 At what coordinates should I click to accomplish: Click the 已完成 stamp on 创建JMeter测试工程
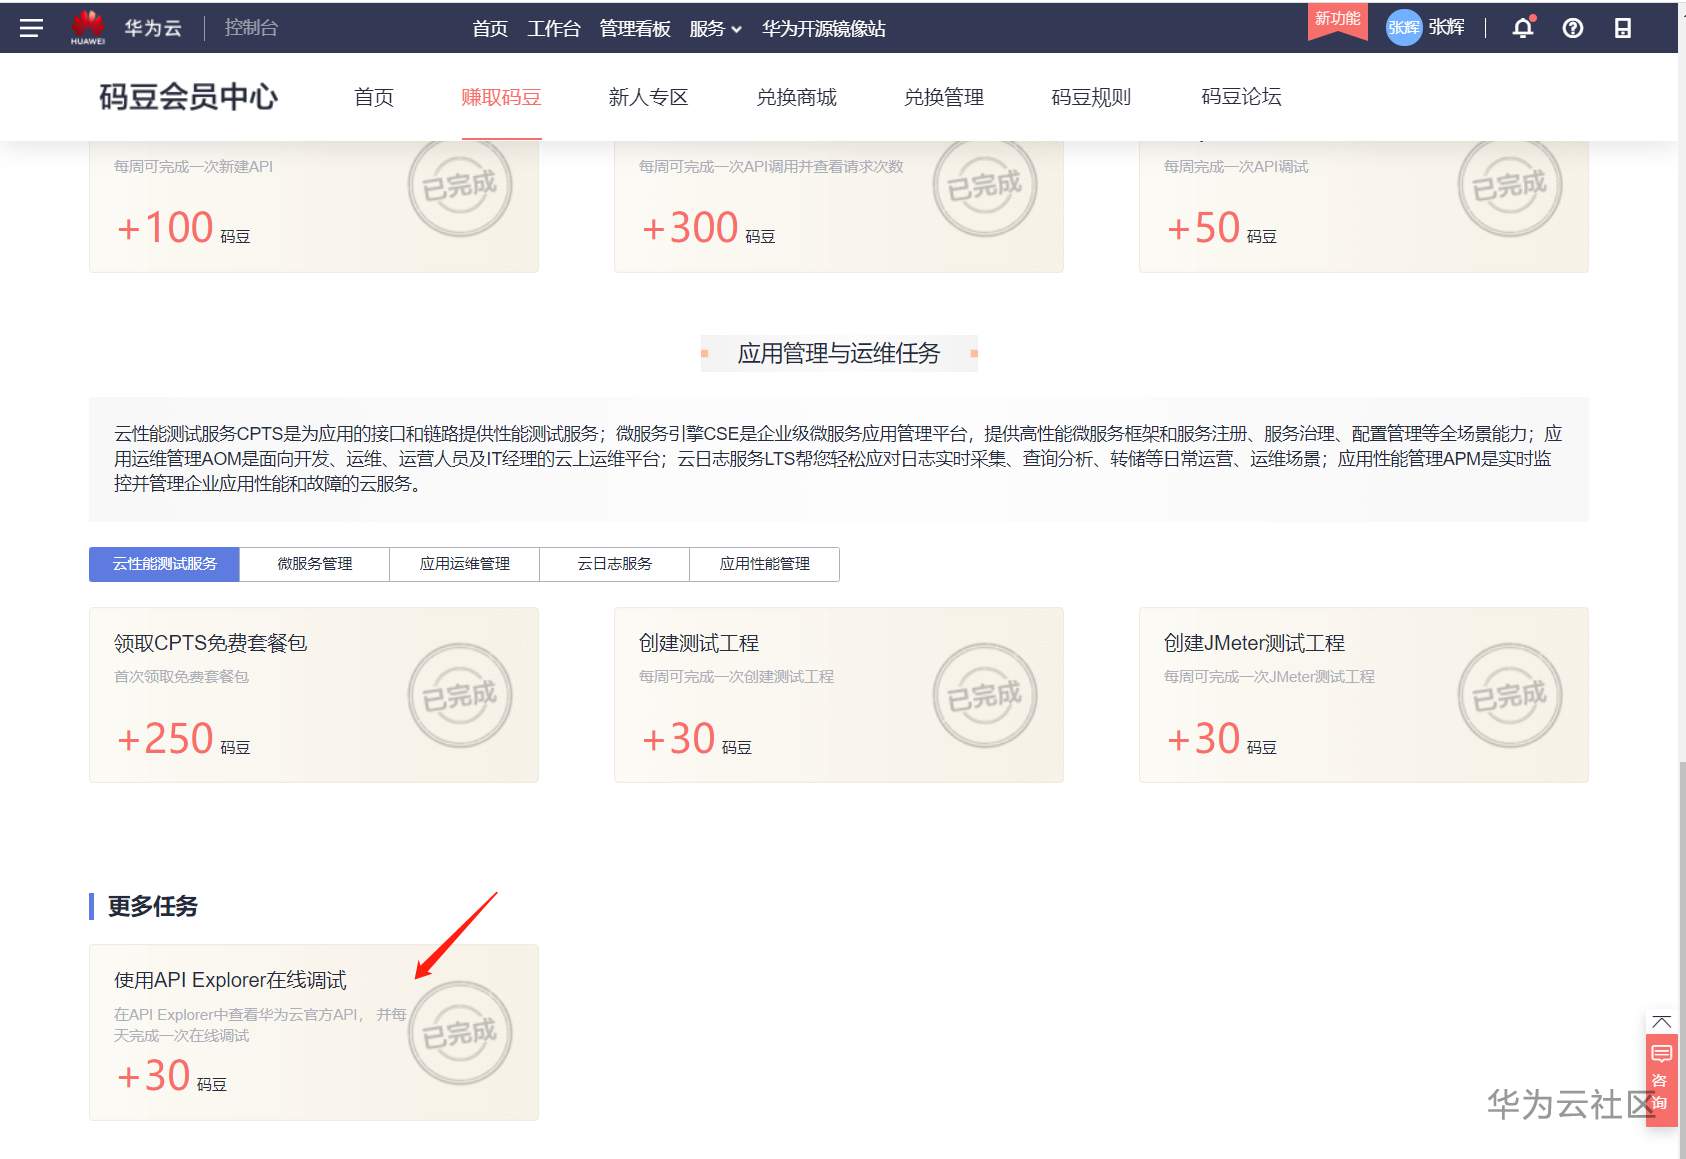click(x=1510, y=696)
